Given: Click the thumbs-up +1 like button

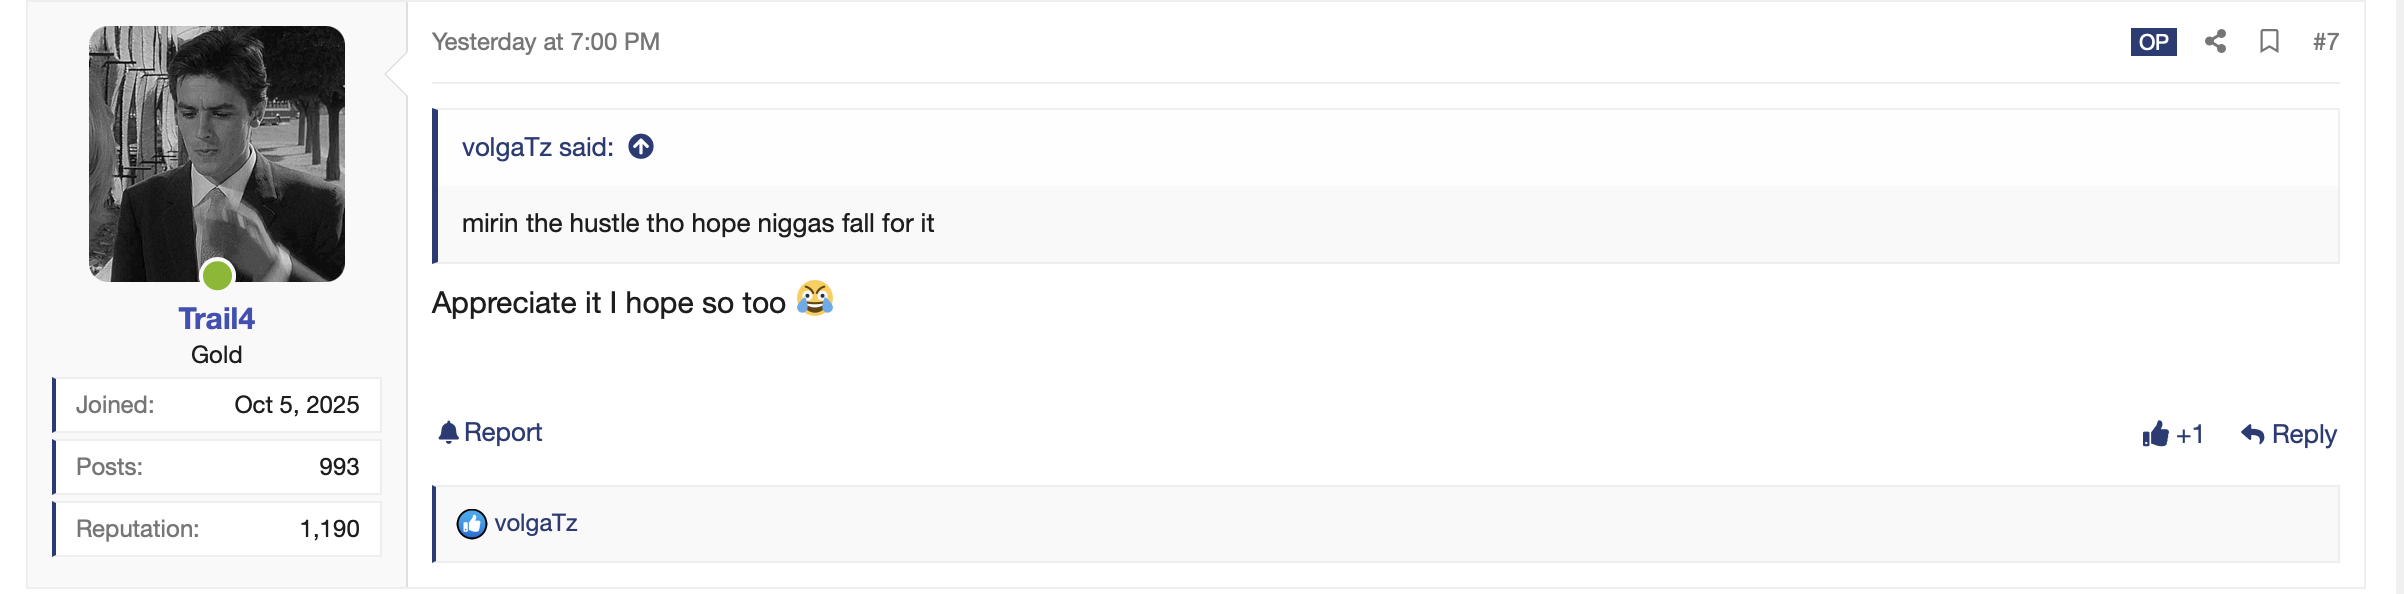Looking at the screenshot, I should pos(2172,434).
